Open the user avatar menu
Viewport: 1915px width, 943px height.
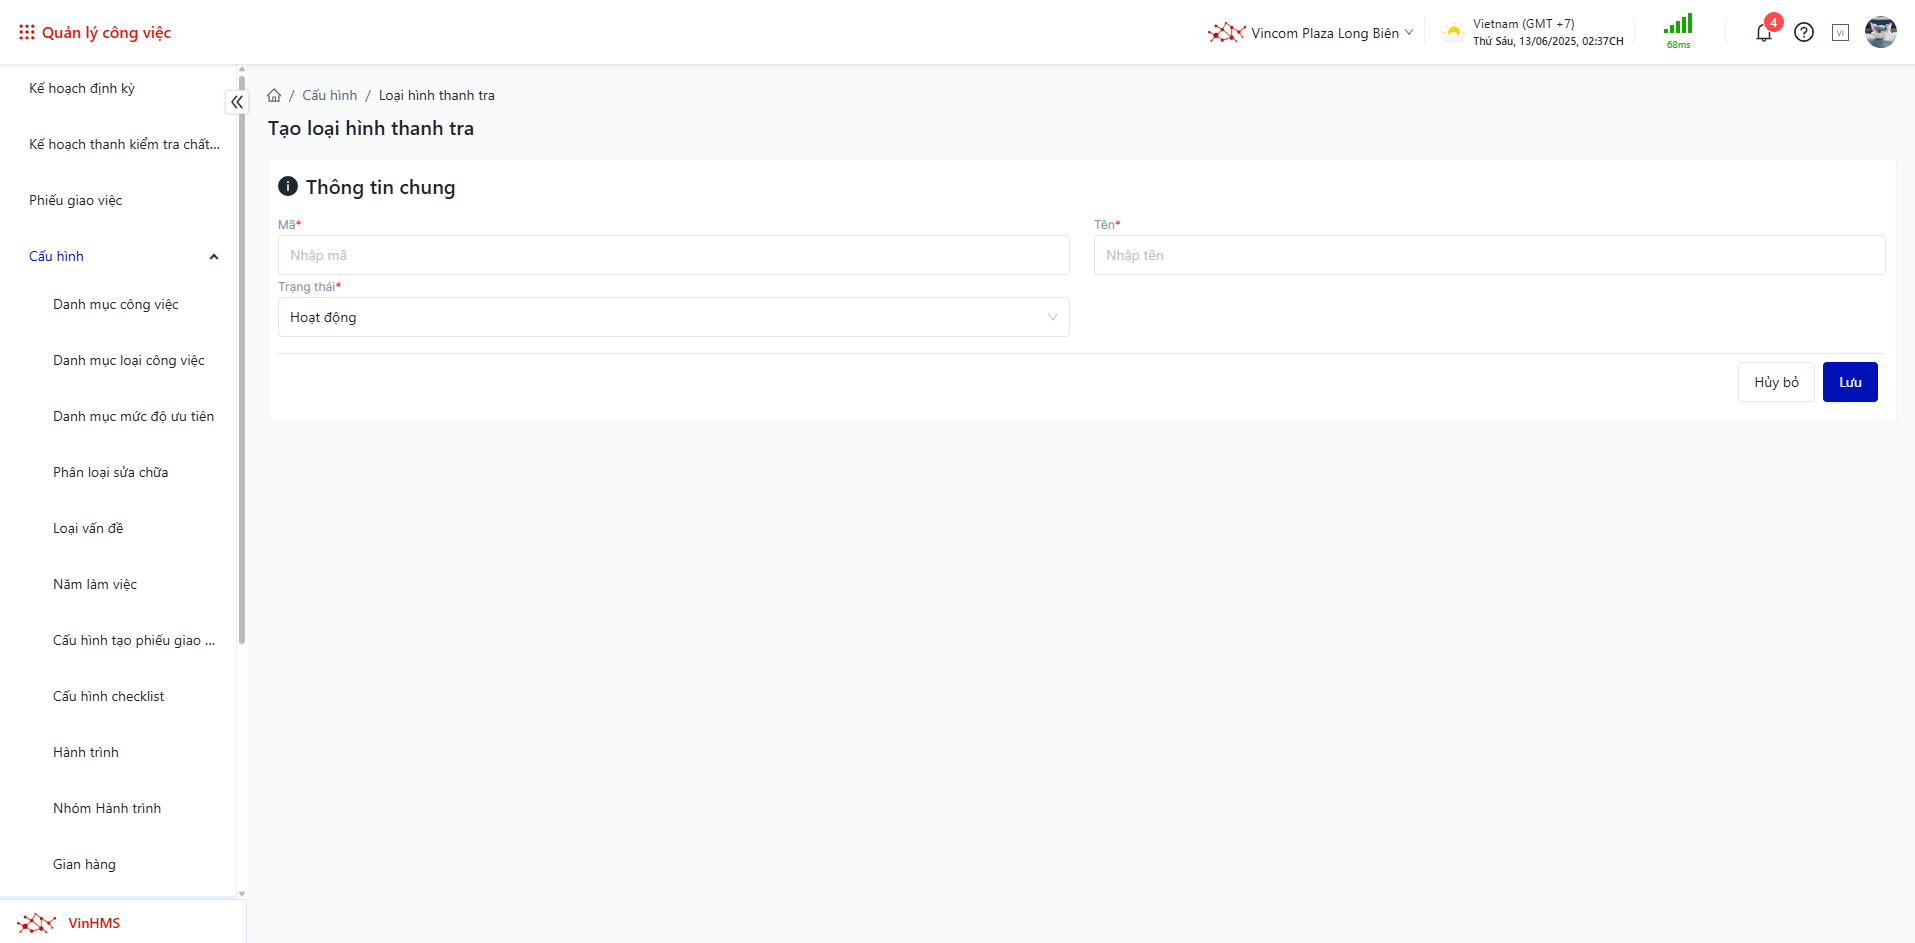[x=1881, y=32]
